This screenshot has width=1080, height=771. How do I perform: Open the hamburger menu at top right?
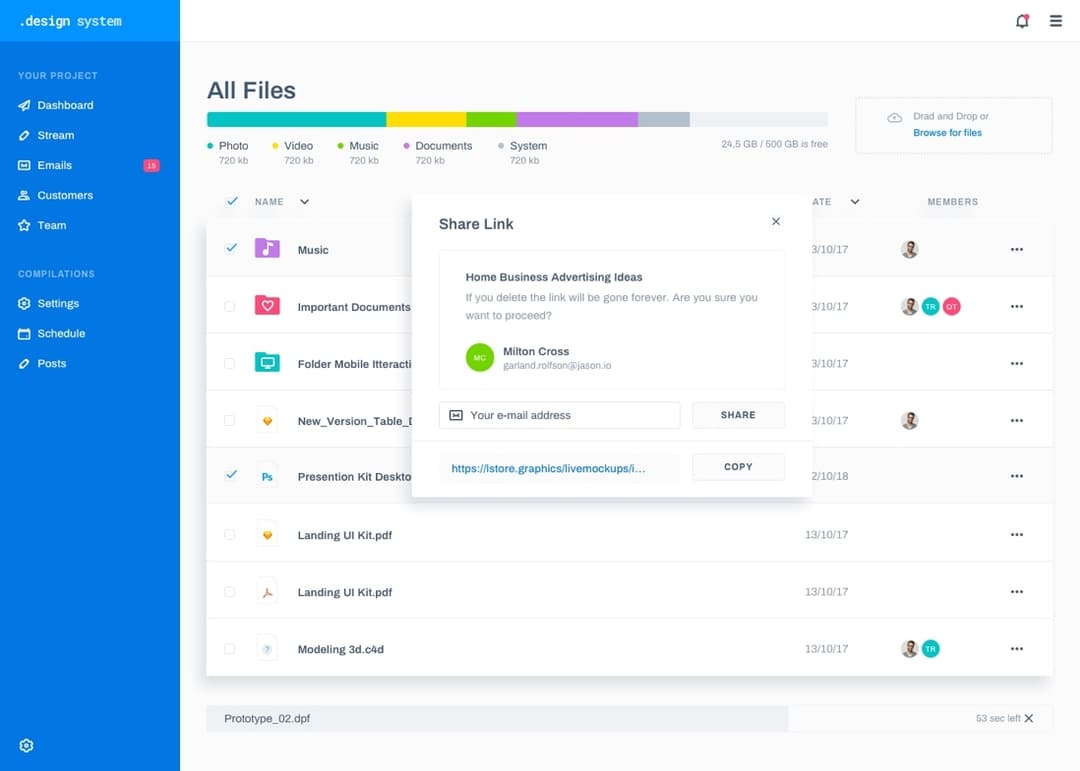point(1056,21)
